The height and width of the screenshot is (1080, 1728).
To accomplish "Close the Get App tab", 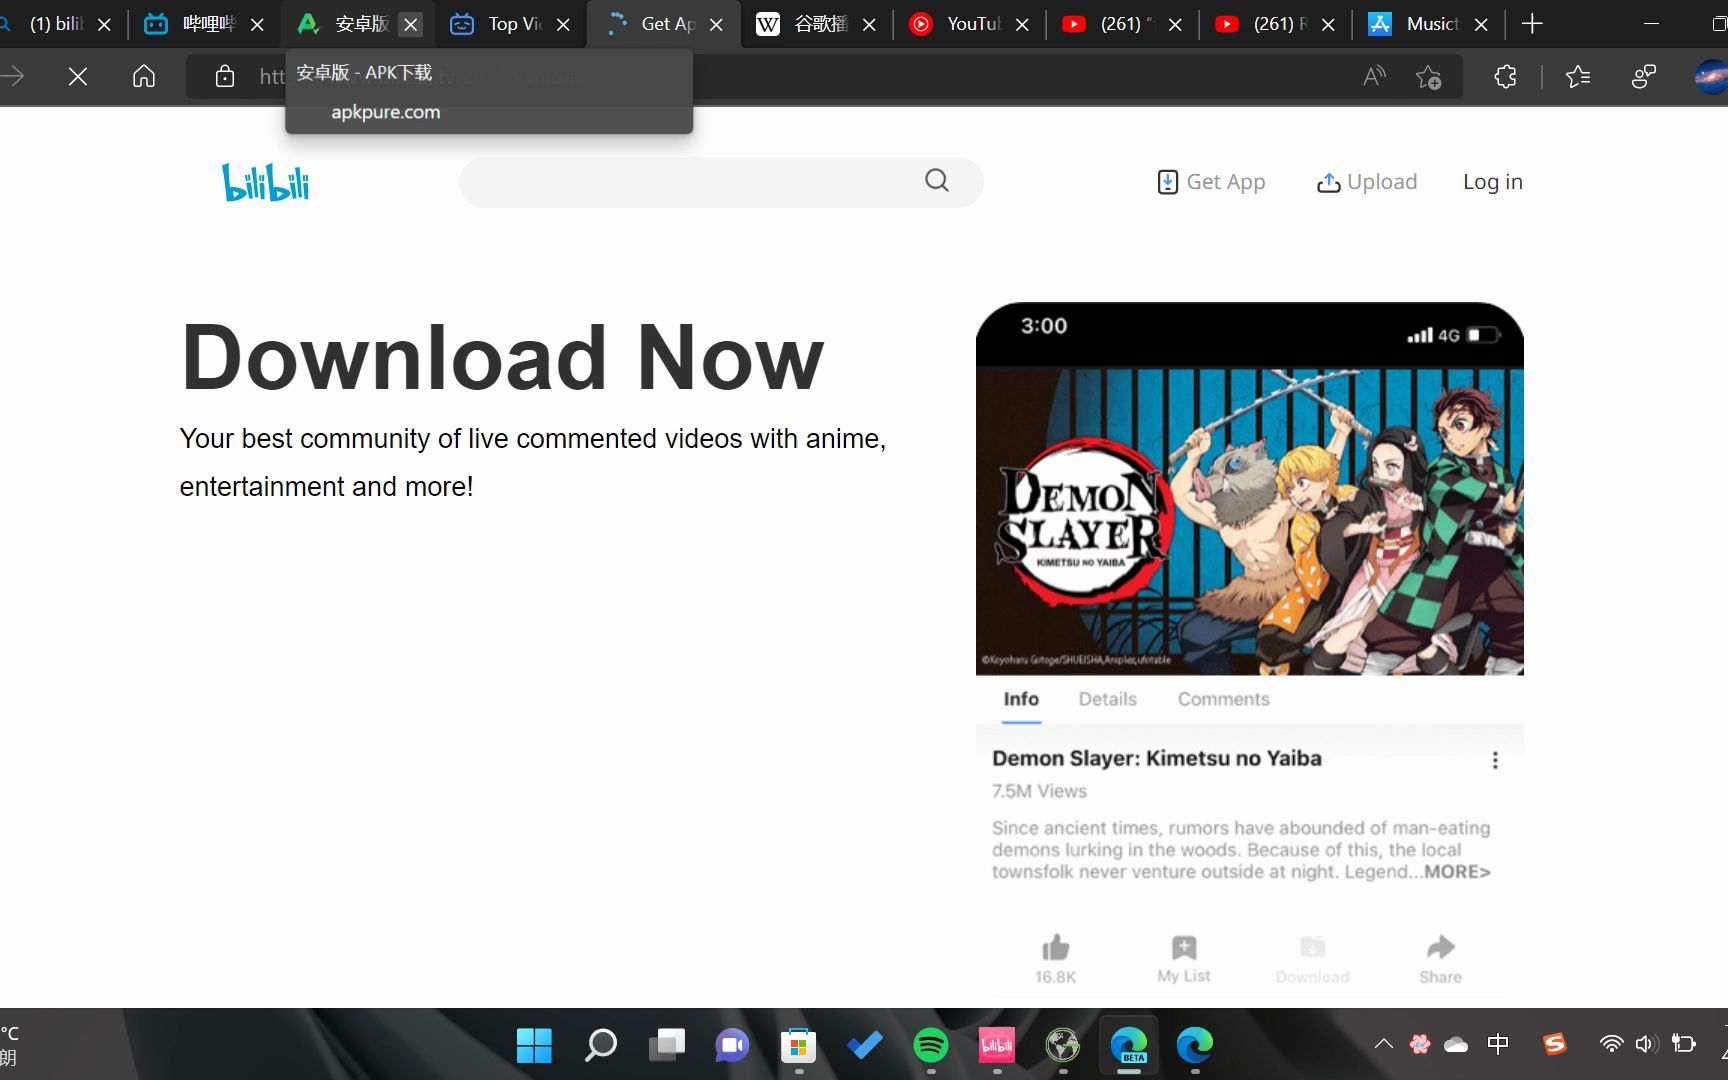I will click(x=716, y=25).
